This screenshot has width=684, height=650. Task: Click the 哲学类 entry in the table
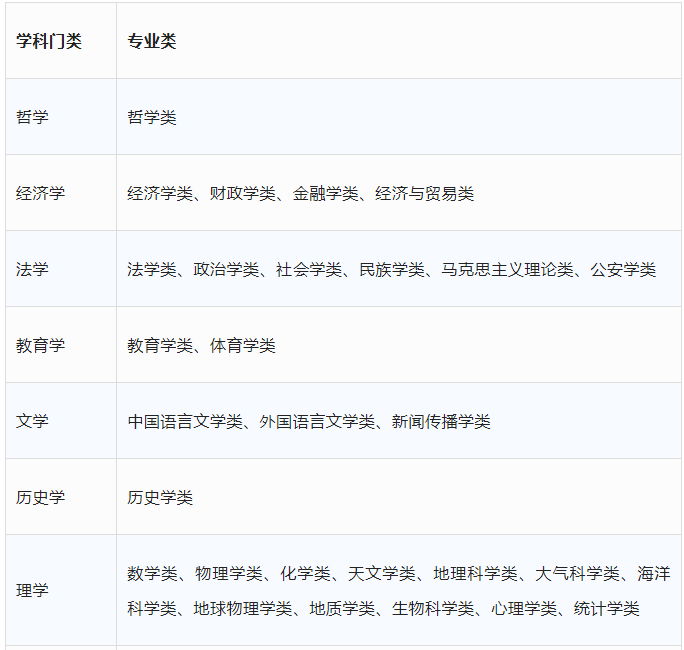pos(151,117)
